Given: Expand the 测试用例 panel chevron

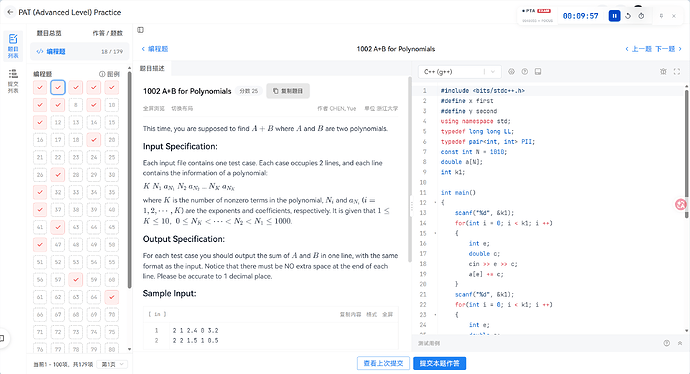Looking at the screenshot, I should [x=680, y=343].
